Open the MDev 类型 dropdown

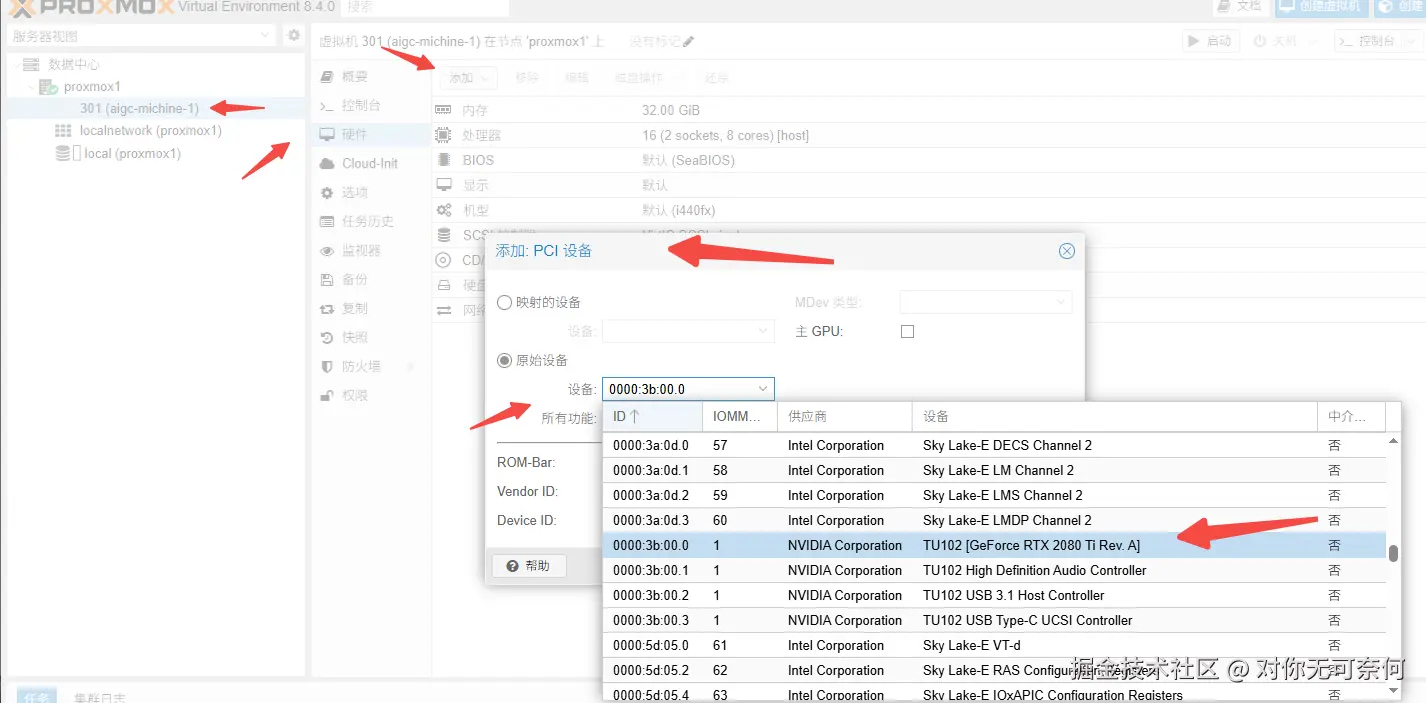point(986,302)
